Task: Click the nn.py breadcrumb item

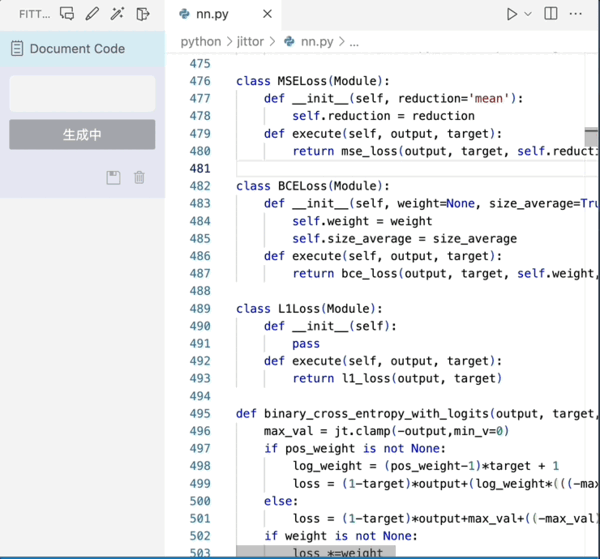Action: click(316, 42)
